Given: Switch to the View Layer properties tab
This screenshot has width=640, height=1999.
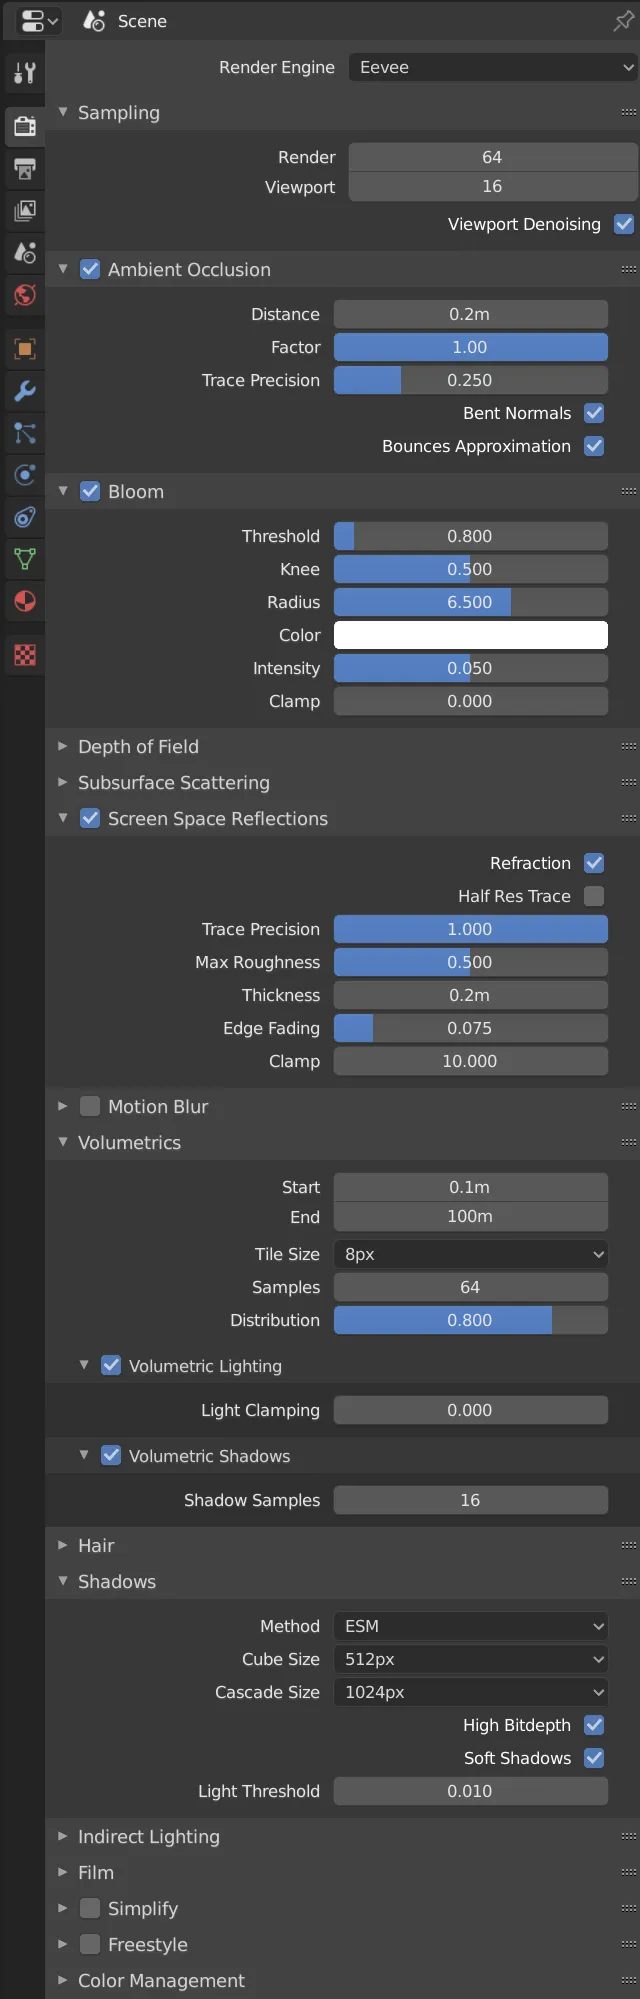Looking at the screenshot, I should tap(25, 211).
